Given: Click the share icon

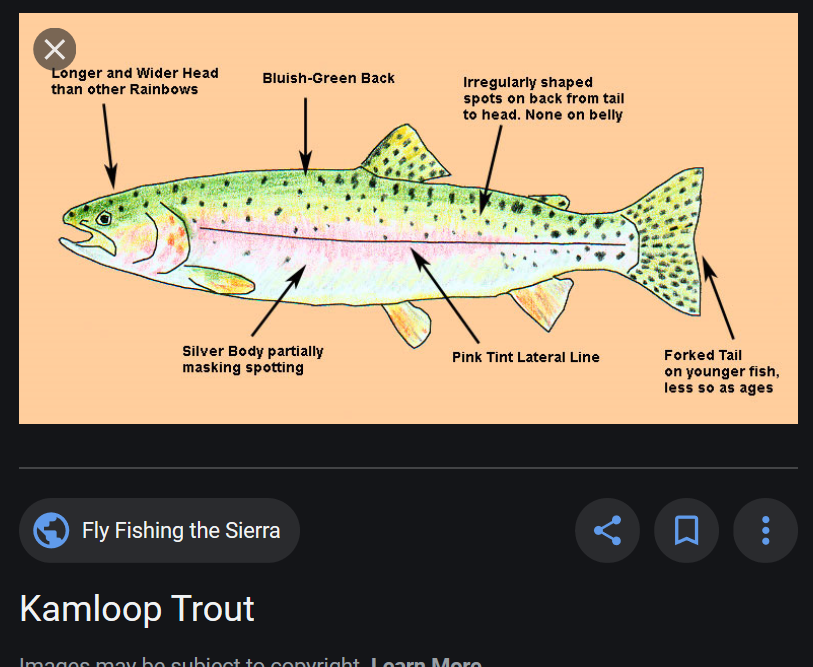Looking at the screenshot, I should (607, 530).
